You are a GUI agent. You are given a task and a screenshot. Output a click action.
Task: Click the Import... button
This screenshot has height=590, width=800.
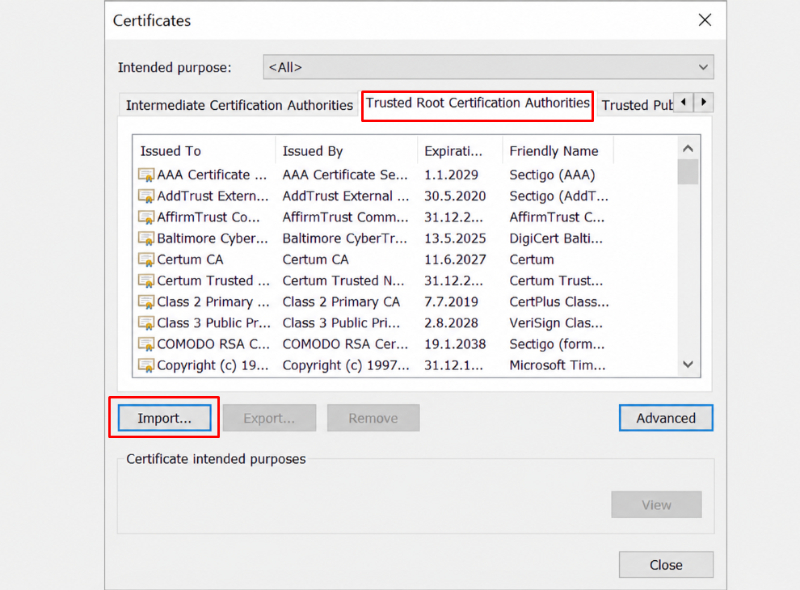(164, 418)
